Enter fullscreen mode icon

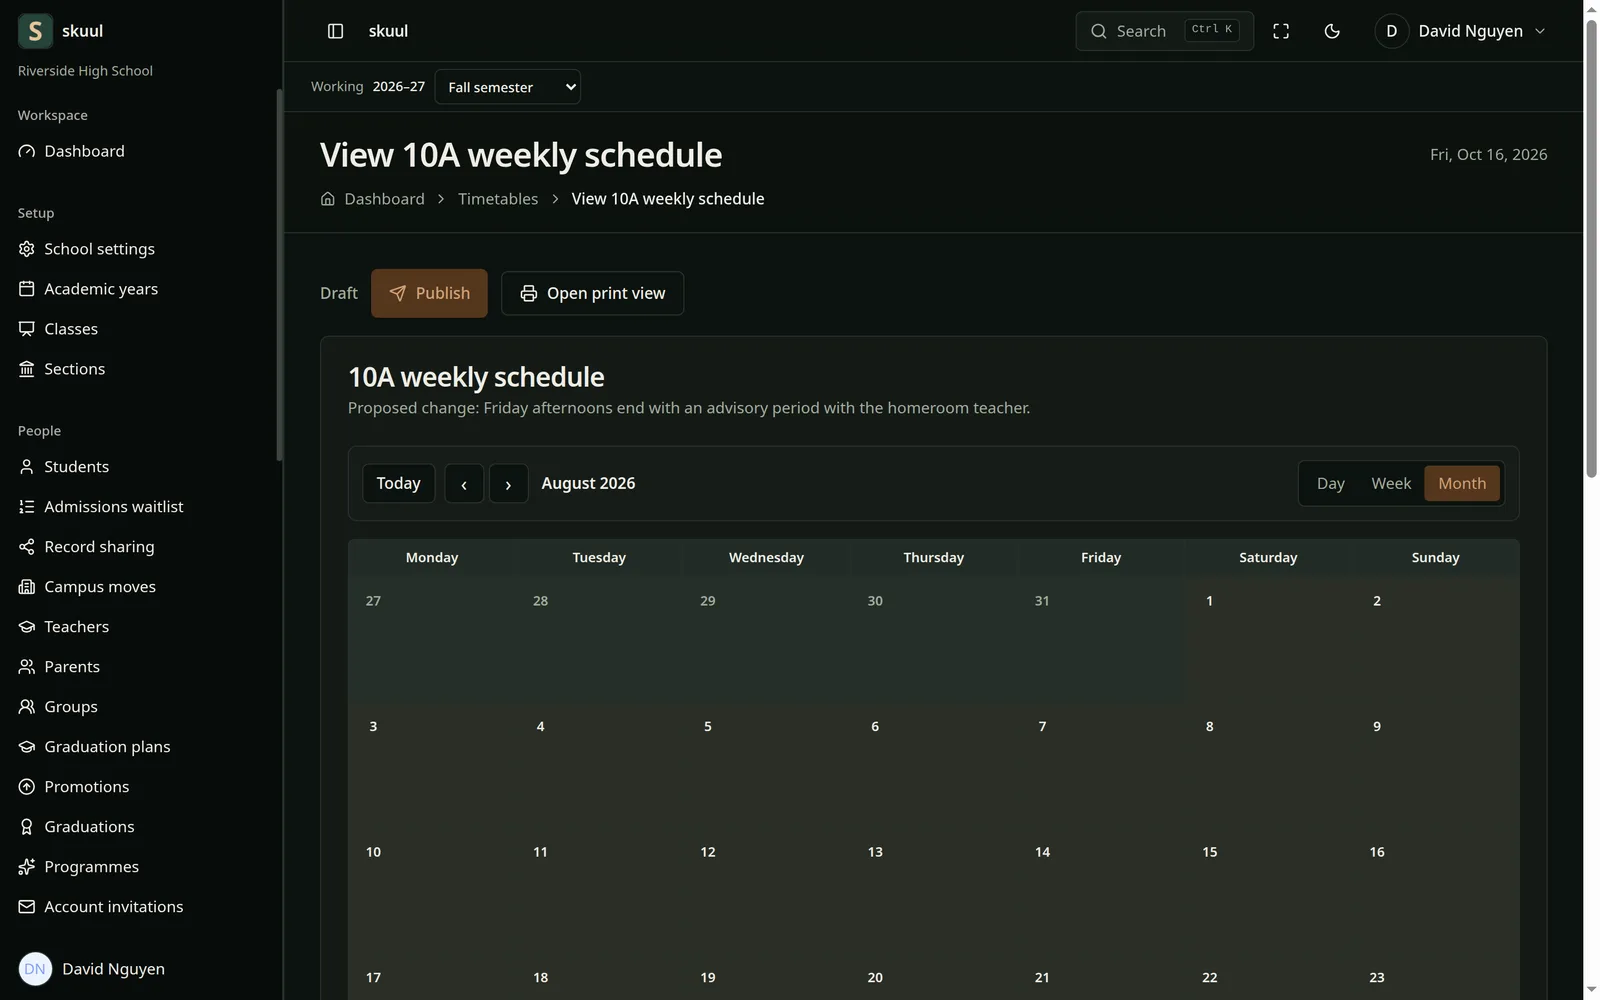[x=1281, y=31]
